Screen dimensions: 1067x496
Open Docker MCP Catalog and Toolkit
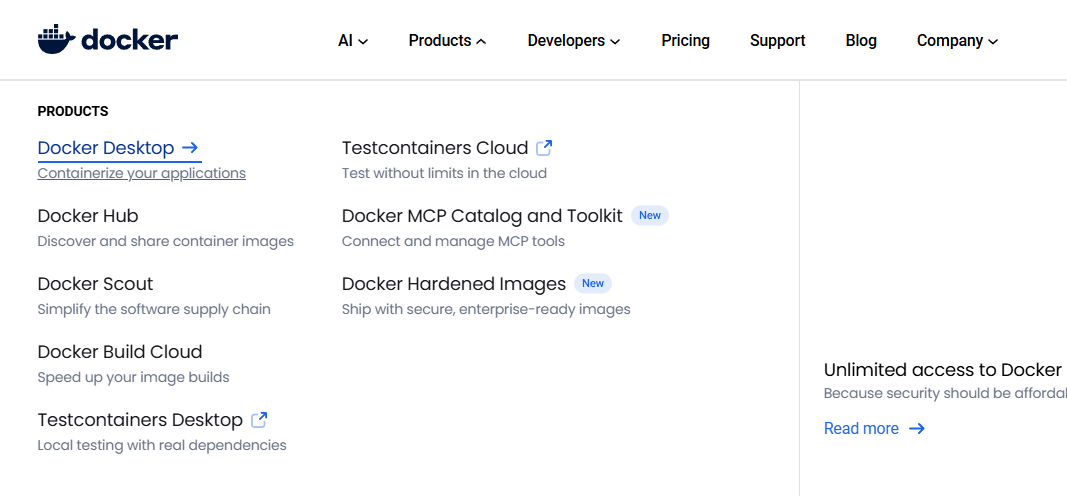pos(482,216)
